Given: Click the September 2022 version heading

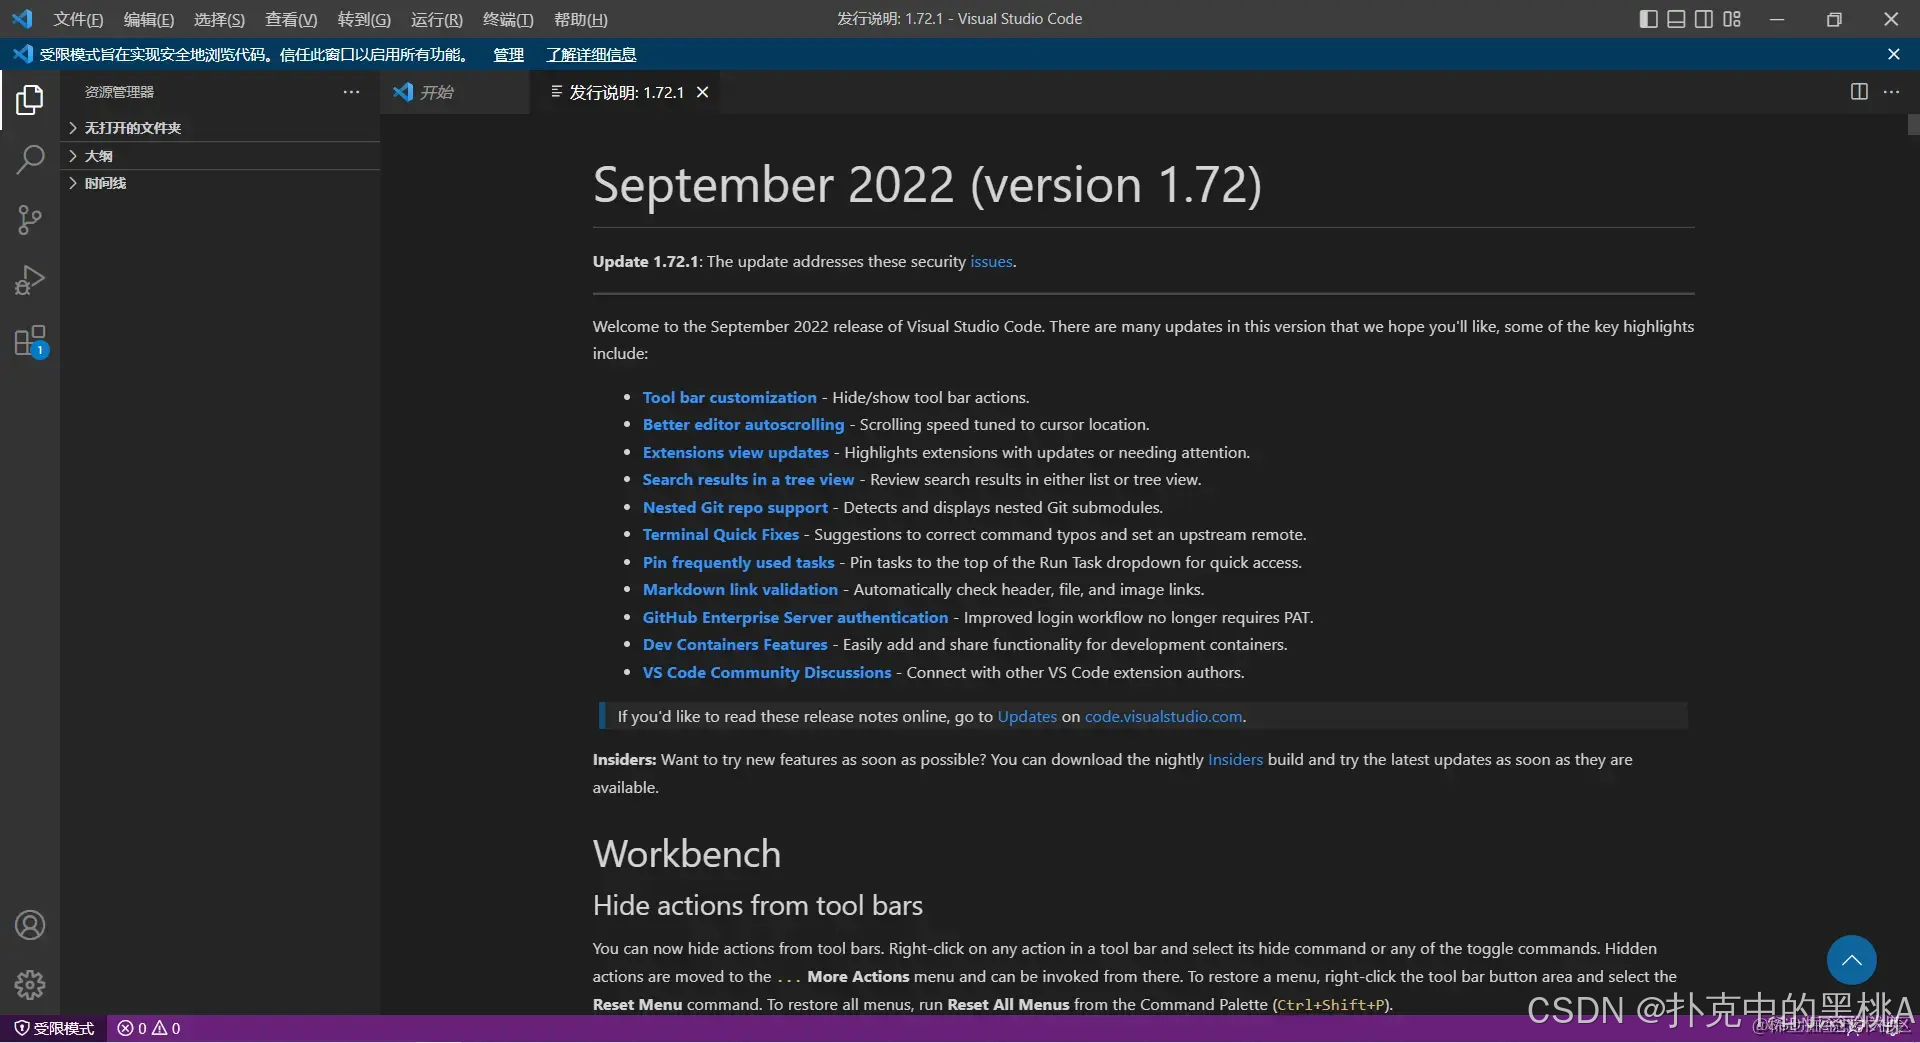Looking at the screenshot, I should [x=927, y=185].
